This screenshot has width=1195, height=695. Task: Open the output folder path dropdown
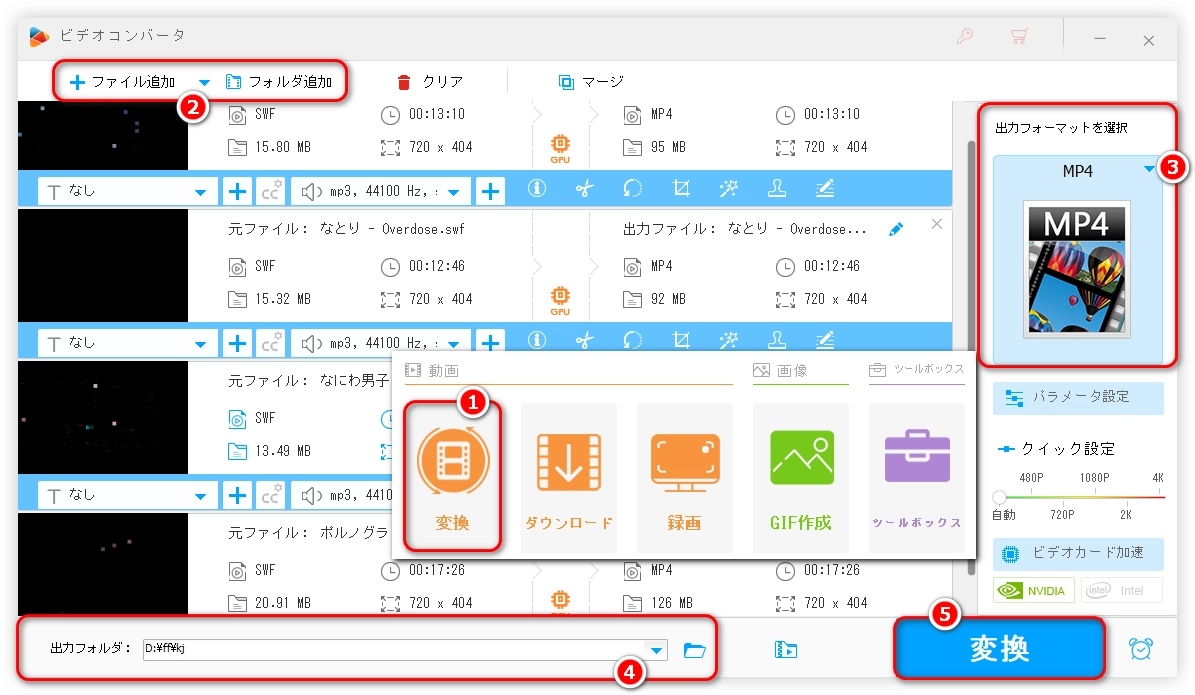point(656,651)
